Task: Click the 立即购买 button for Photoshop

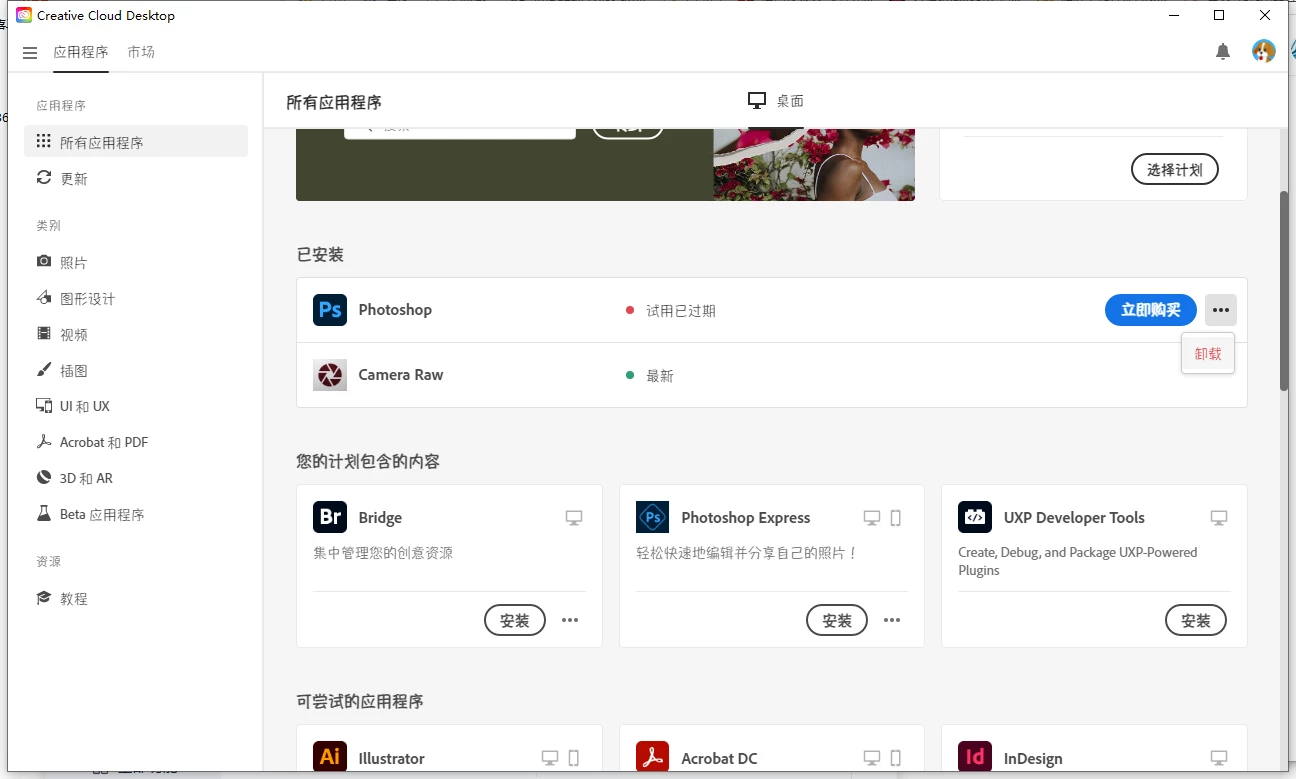Action: pos(1150,310)
